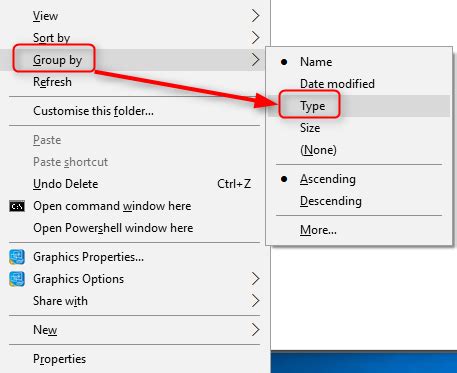Expand the View submenu arrow
This screenshot has height=373, width=457.
tap(255, 16)
